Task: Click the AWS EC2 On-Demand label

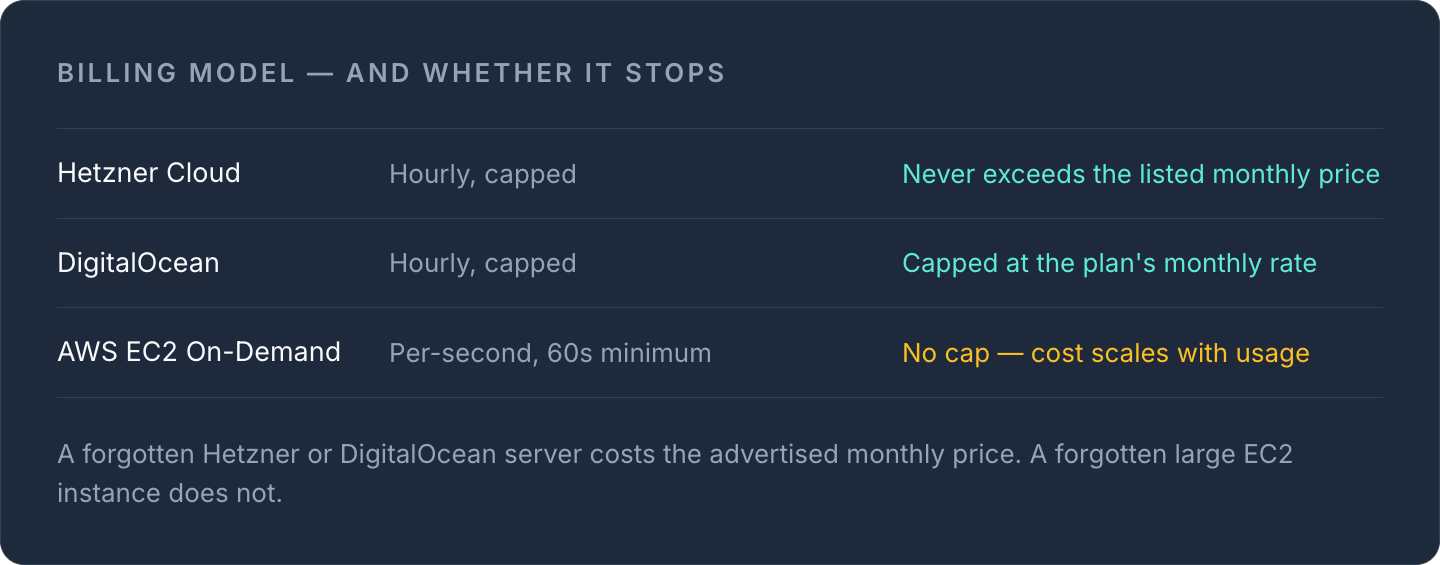Action: point(199,352)
